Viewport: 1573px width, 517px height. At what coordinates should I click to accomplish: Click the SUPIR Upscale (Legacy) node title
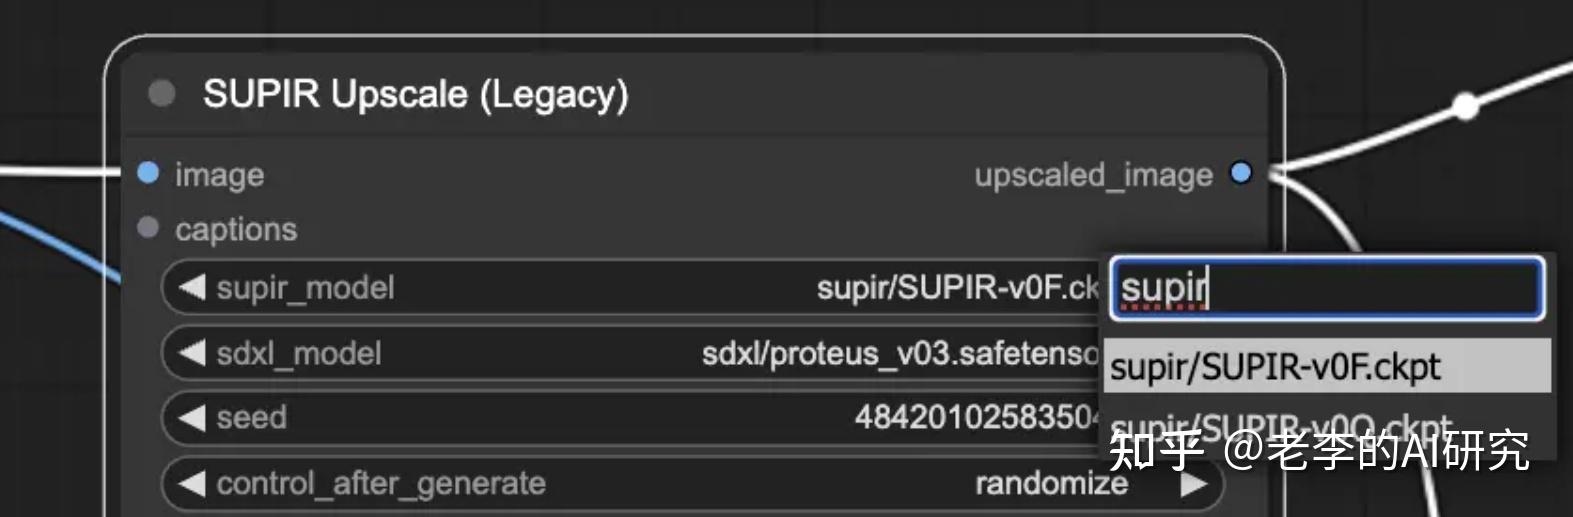415,94
